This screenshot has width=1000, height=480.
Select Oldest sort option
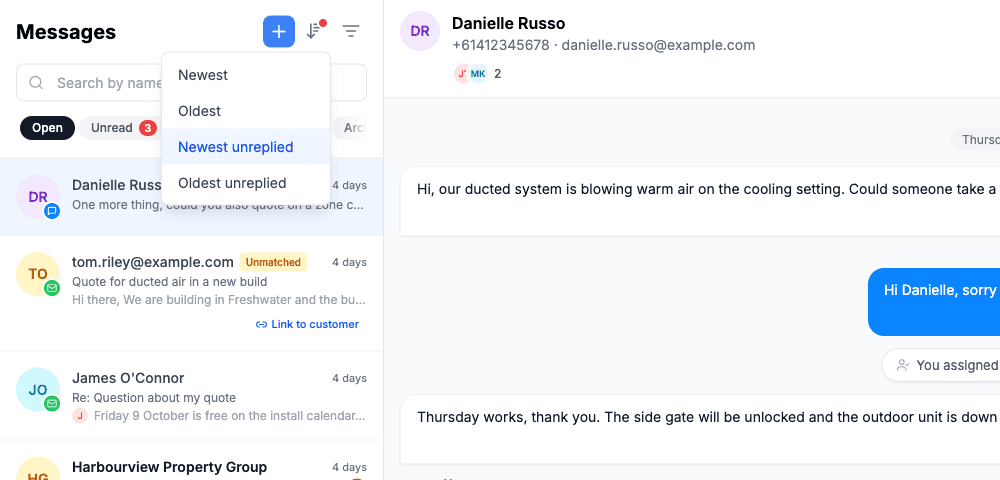[x=246, y=111]
